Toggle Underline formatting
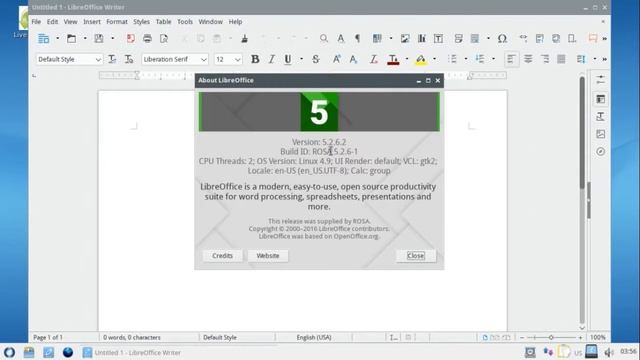640x360 pixels. pyautogui.click(x=288, y=59)
